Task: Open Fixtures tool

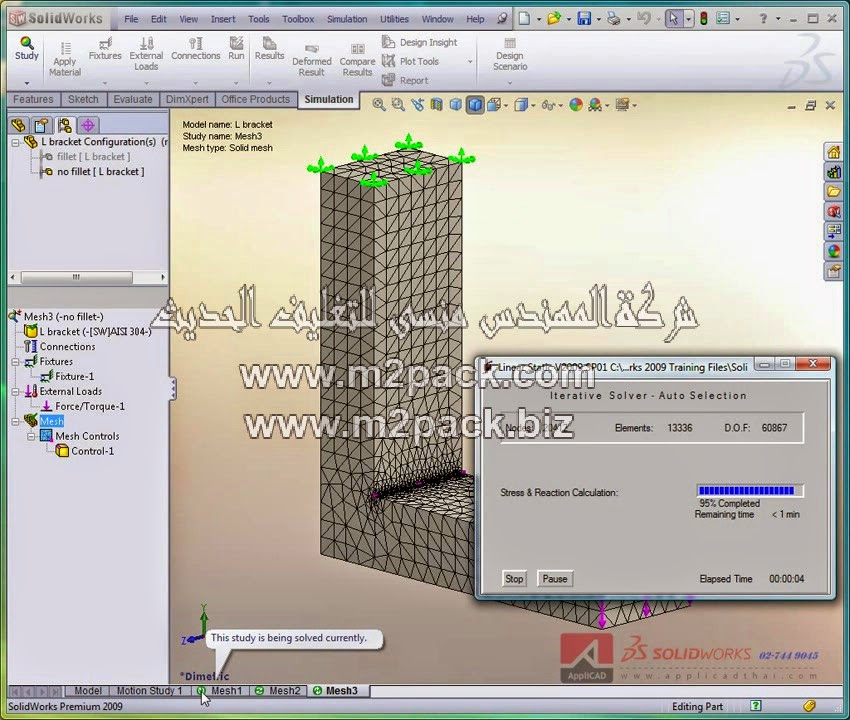Action: click(105, 48)
